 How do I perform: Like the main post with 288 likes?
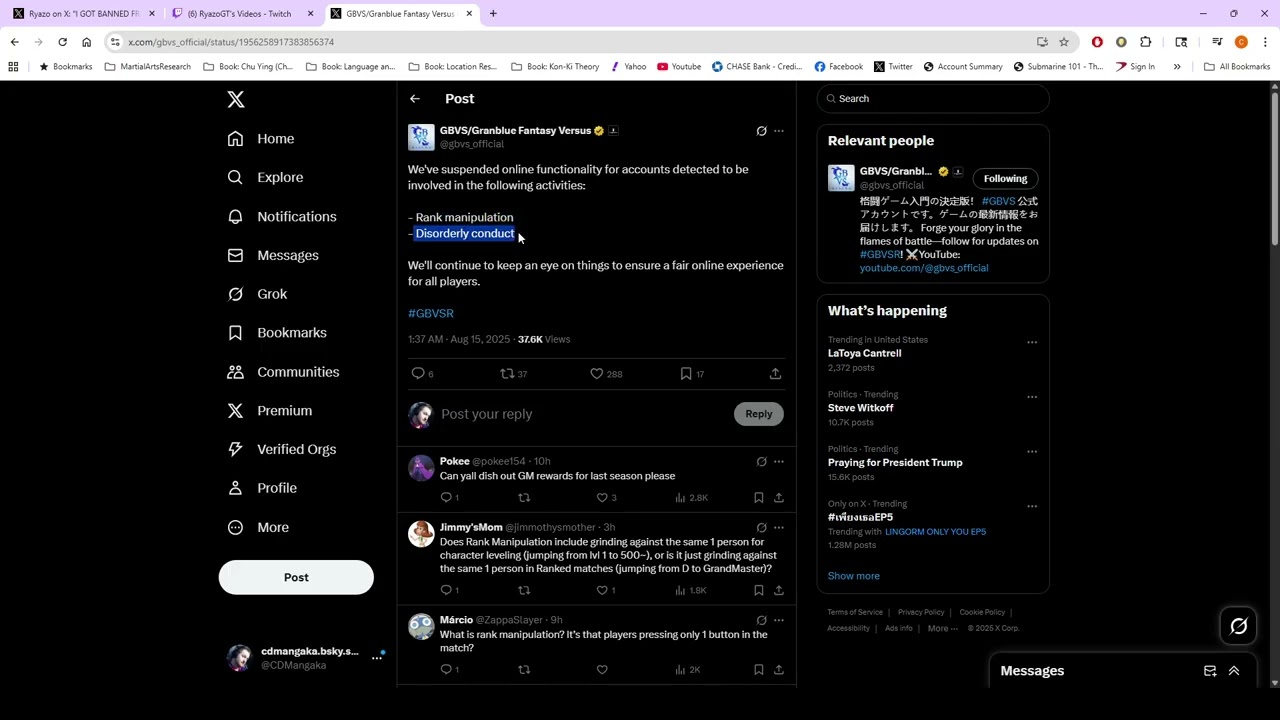point(596,373)
